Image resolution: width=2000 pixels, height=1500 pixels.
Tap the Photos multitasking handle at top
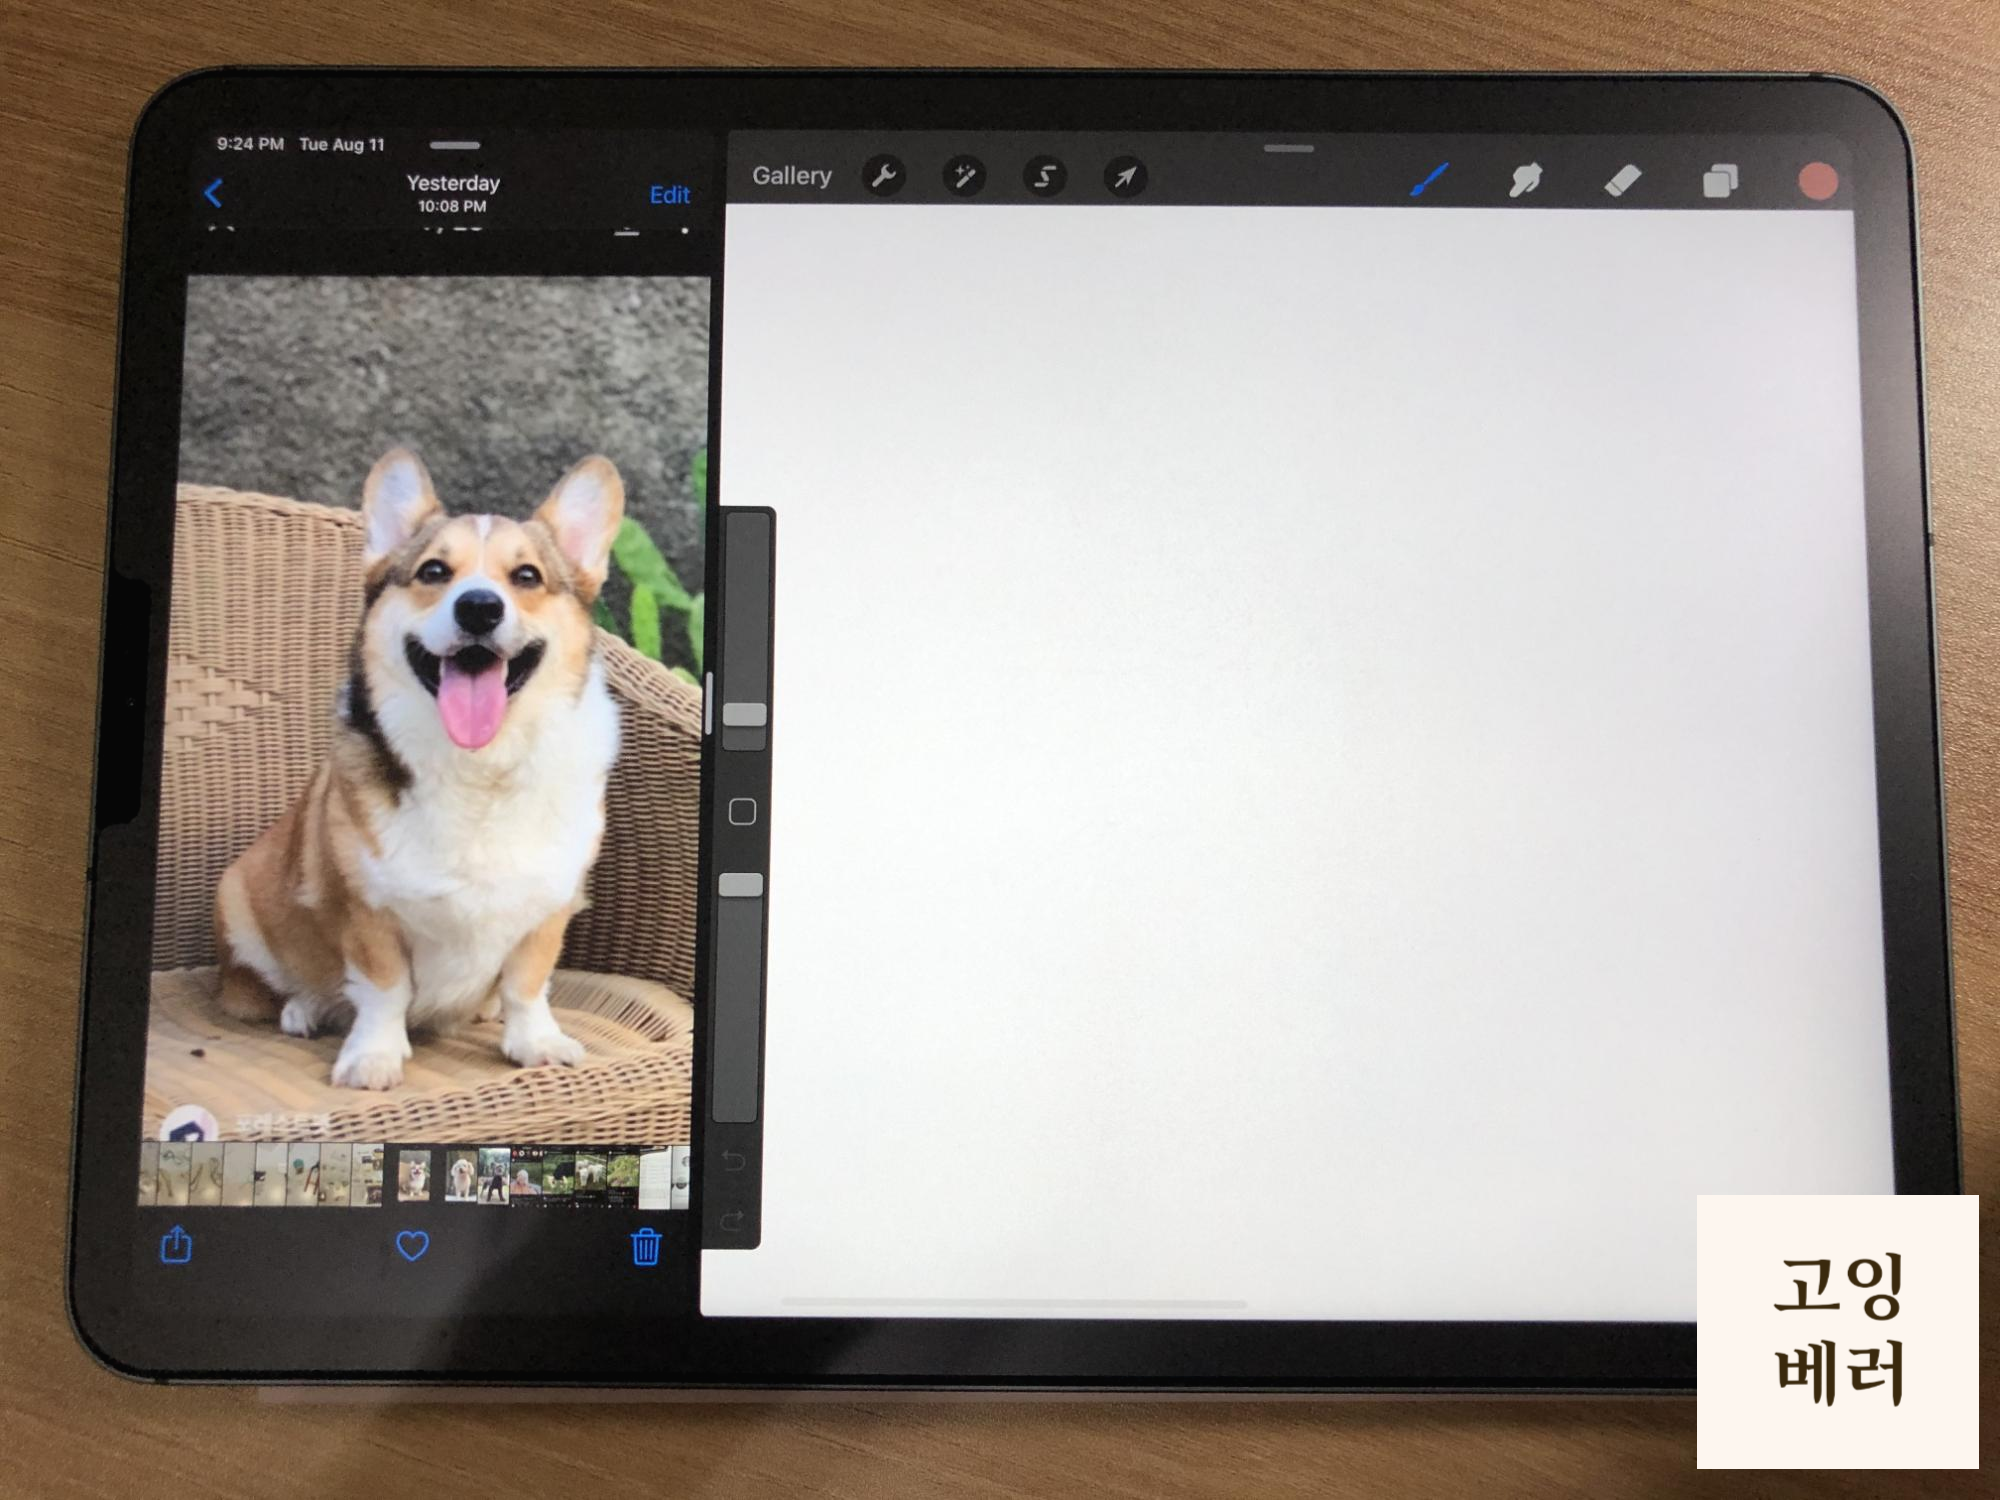click(455, 145)
